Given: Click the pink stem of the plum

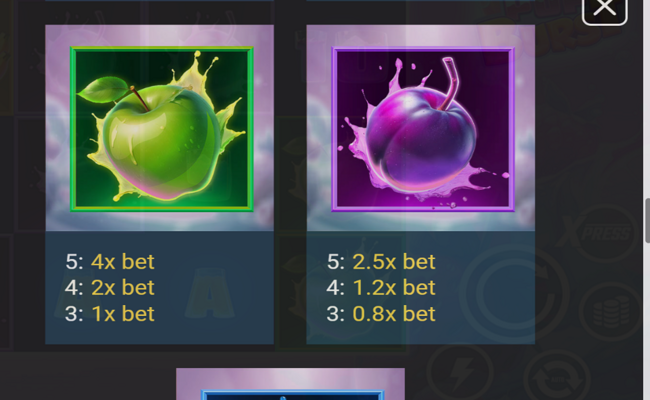Looking at the screenshot, I should (449, 82).
